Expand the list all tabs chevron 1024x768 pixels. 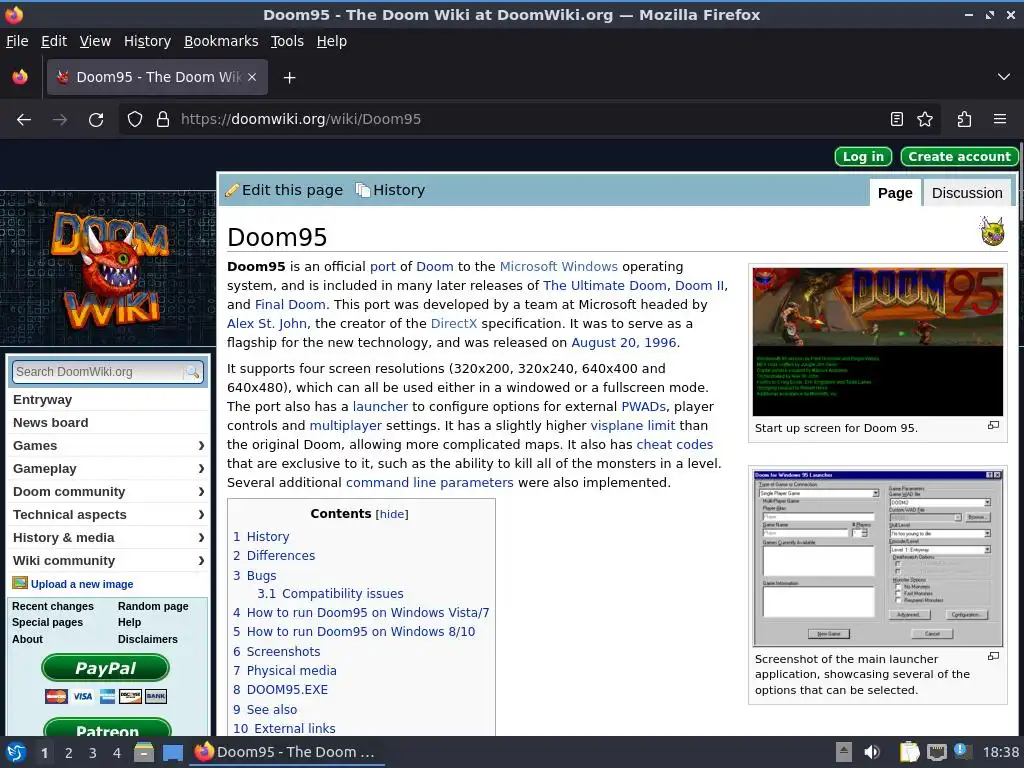(1004, 77)
